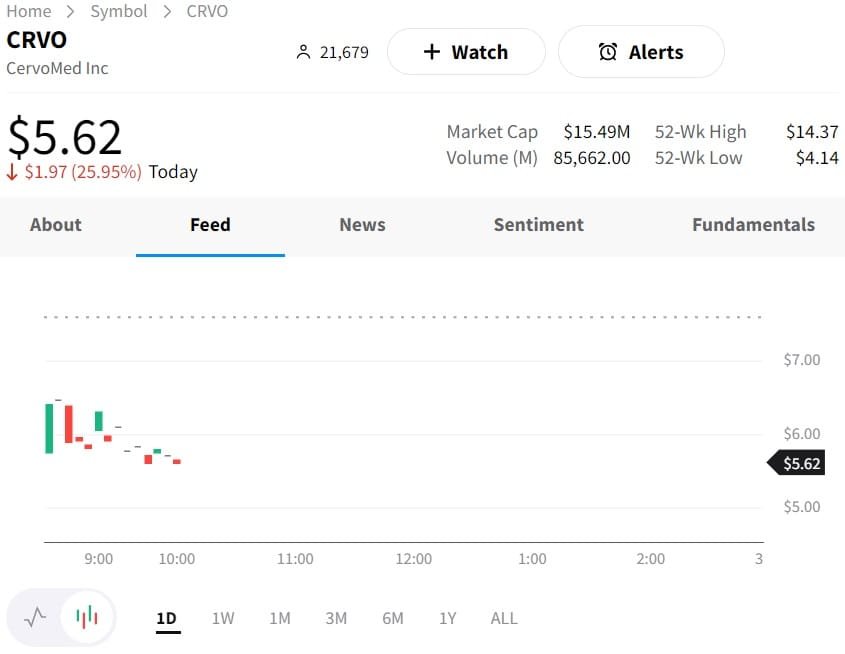The height and width of the screenshot is (654, 845).
Task: Switch to candlestick chart view
Action: pyautogui.click(x=87, y=617)
